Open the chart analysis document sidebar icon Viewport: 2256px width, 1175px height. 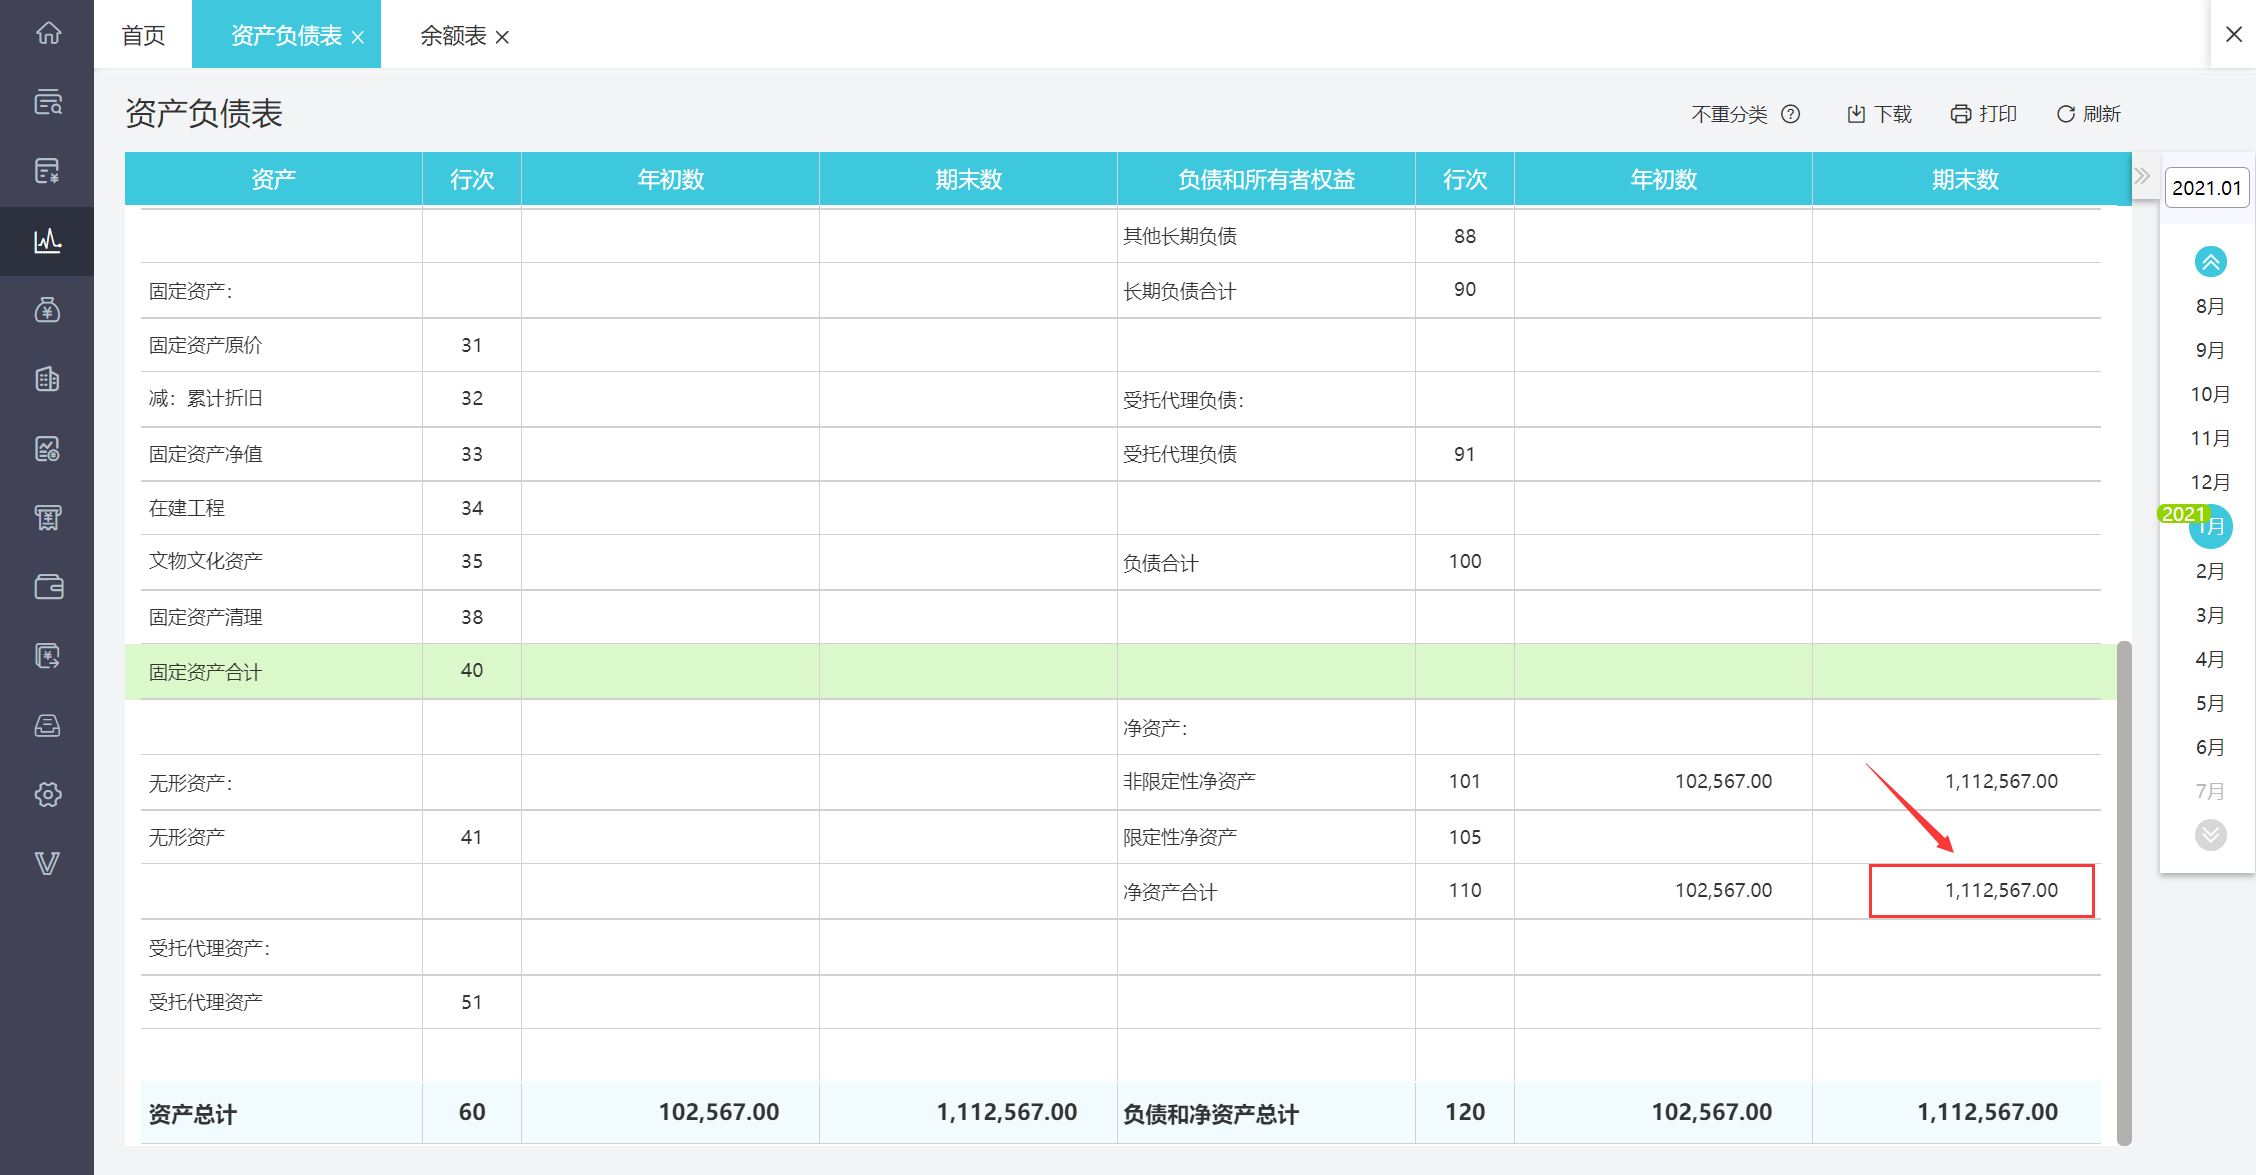48,448
